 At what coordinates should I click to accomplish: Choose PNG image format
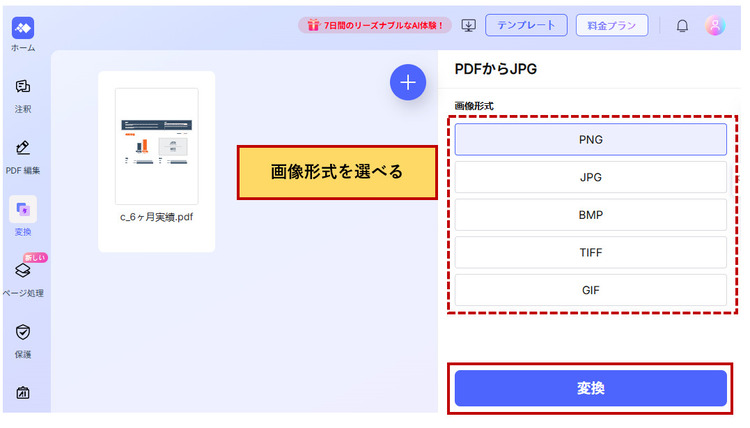(x=591, y=140)
